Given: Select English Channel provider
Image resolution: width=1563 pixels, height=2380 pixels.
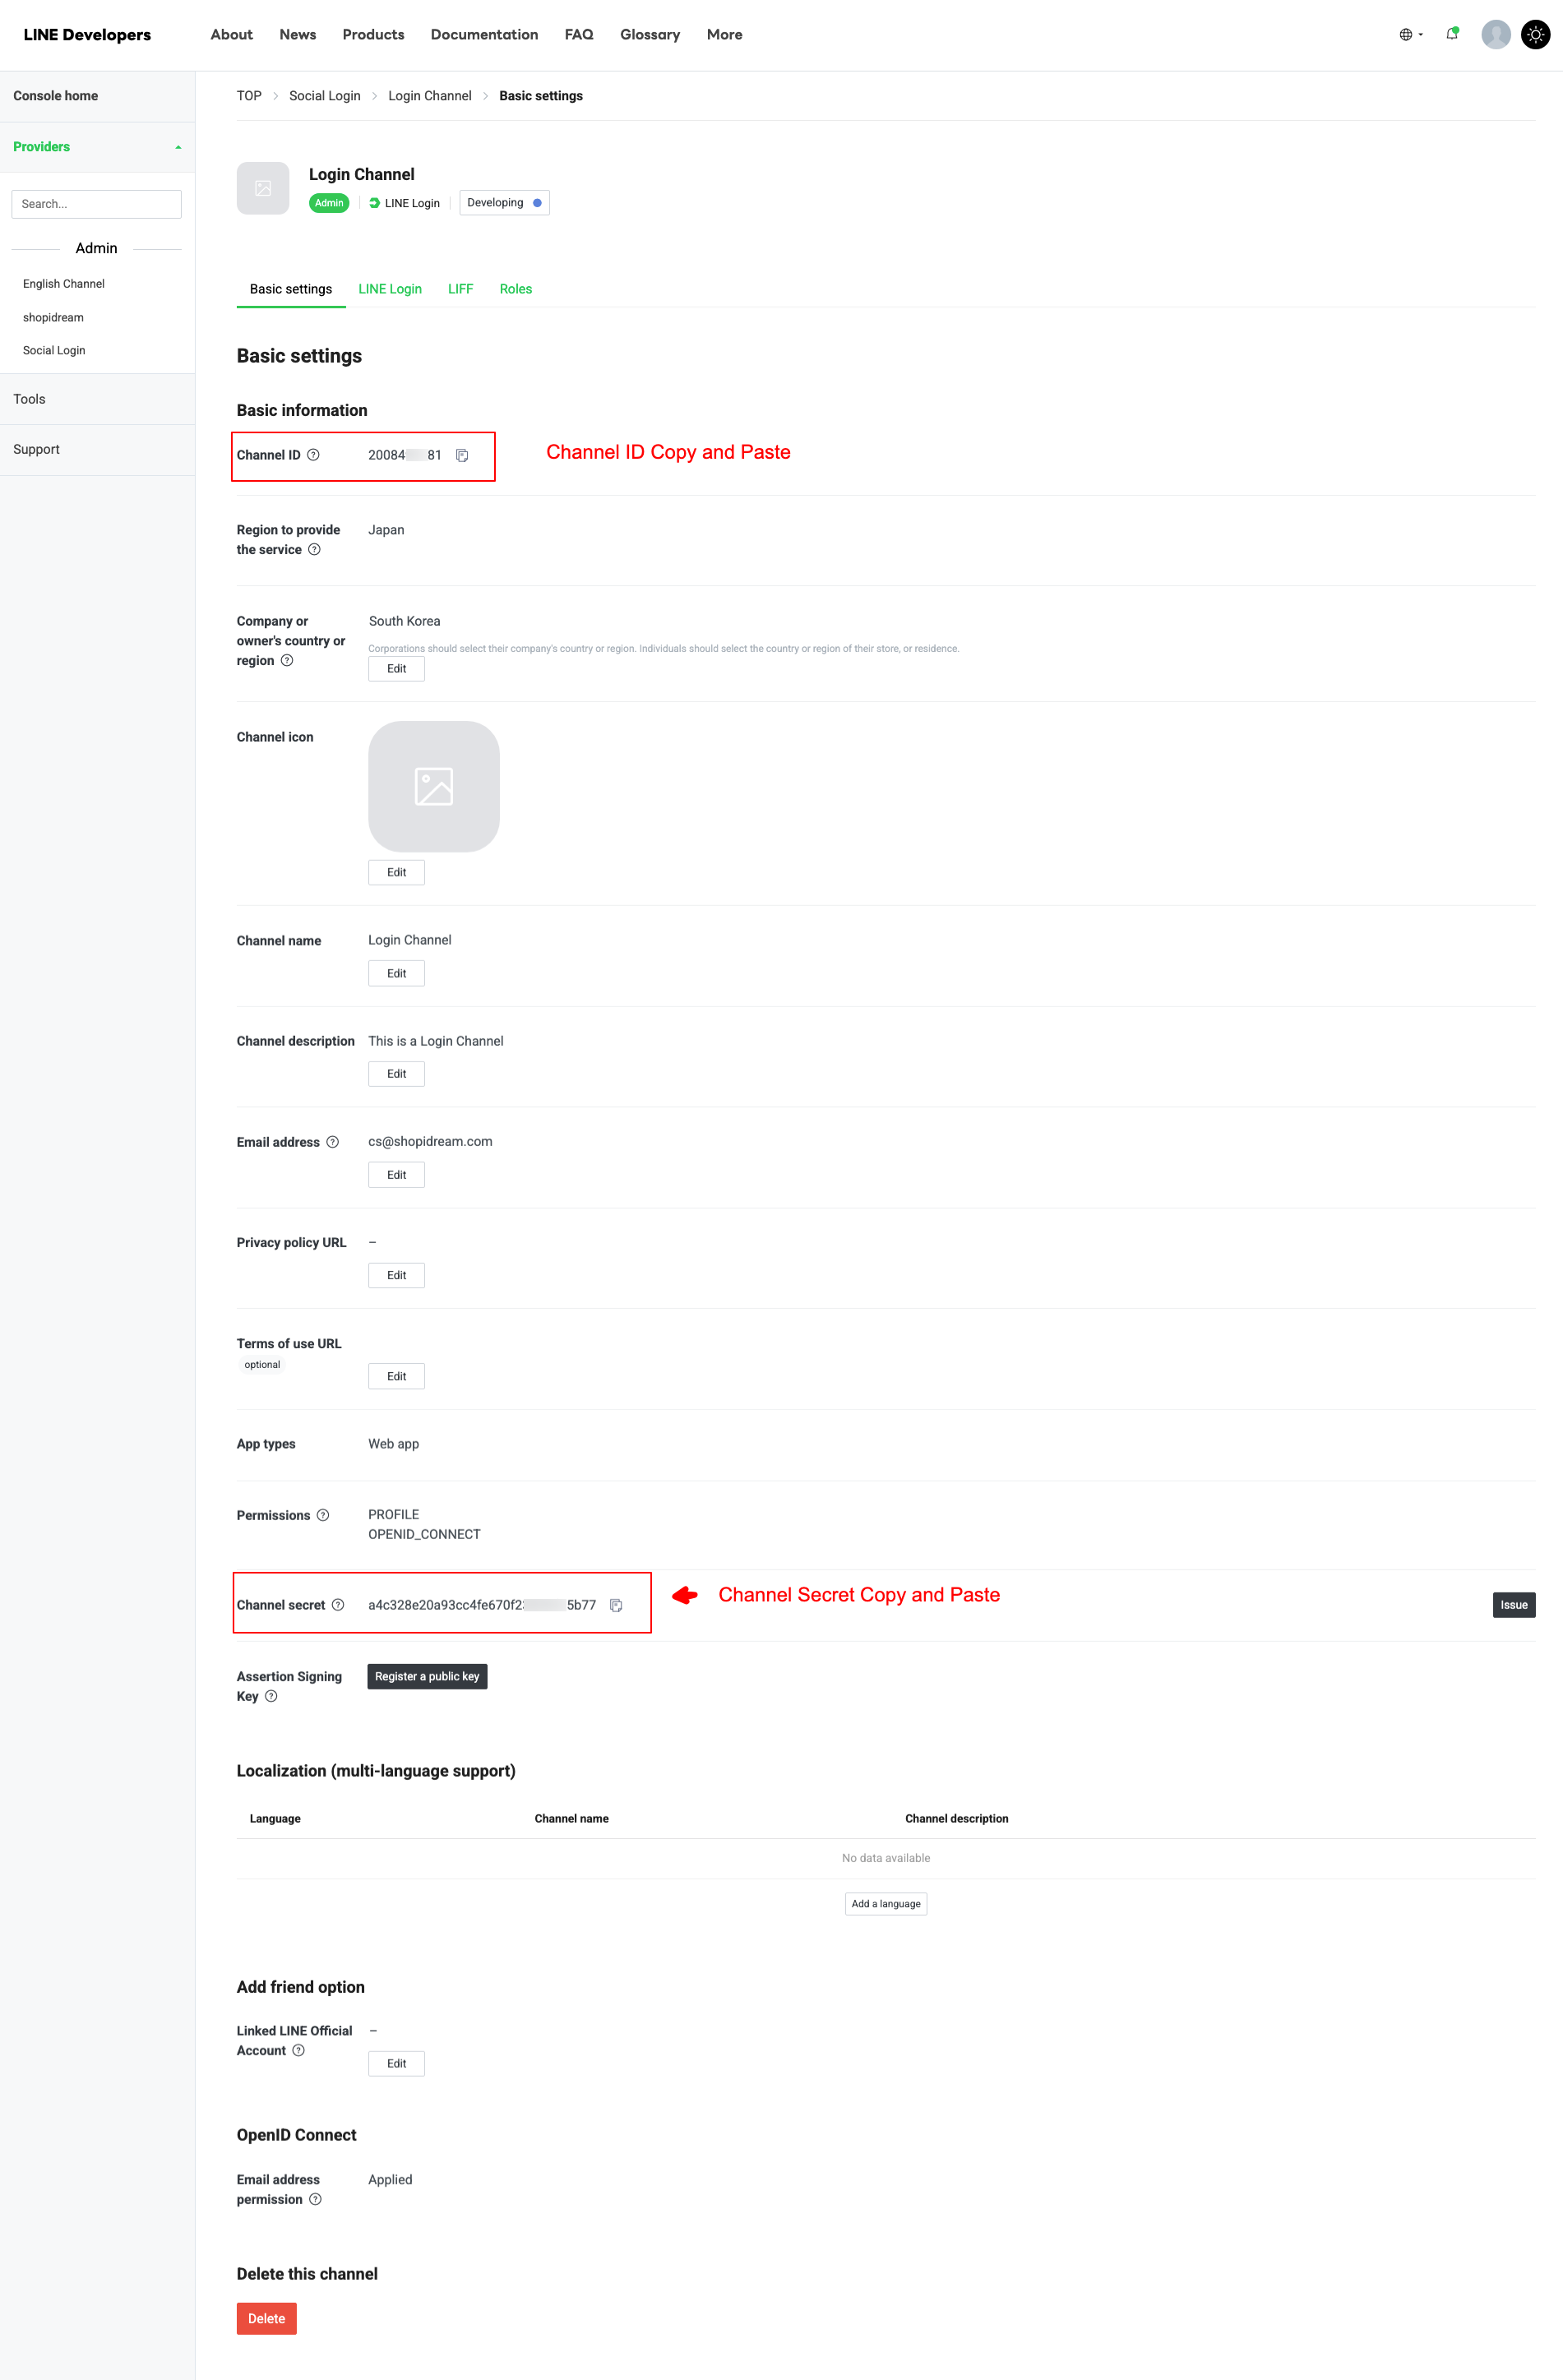Looking at the screenshot, I should [64, 284].
